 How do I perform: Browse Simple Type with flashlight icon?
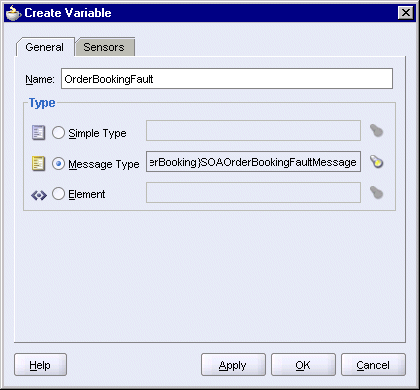click(377, 131)
